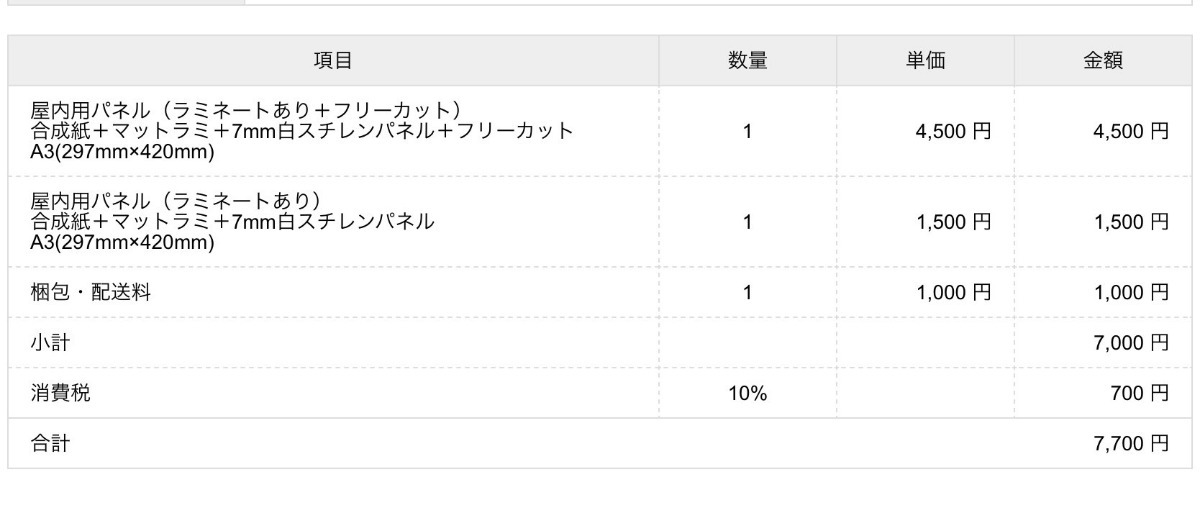The width and height of the screenshot is (1200, 514).
Task: Click the 金額 column header
Action: pos(1103,61)
